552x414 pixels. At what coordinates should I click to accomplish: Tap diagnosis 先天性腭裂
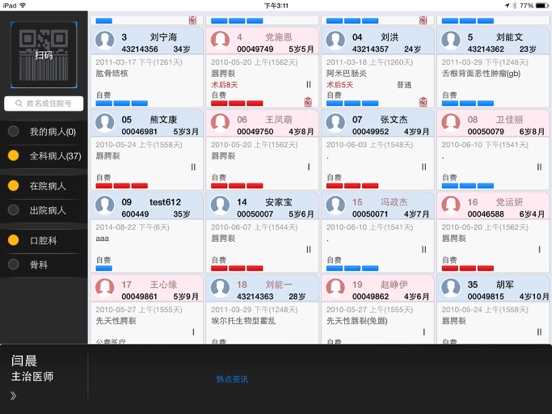pos(116,321)
